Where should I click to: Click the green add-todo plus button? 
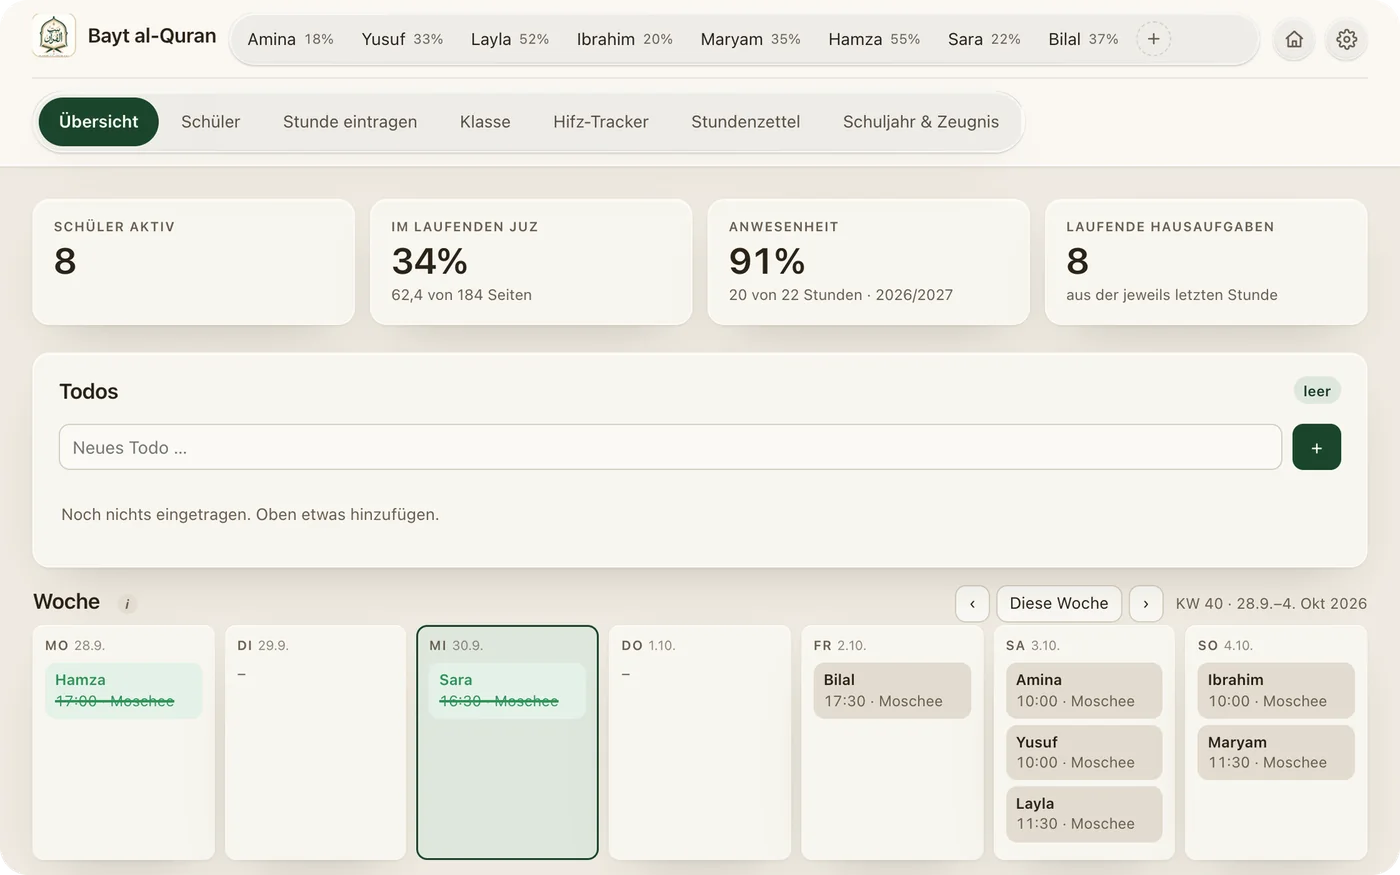pyautogui.click(x=1316, y=447)
